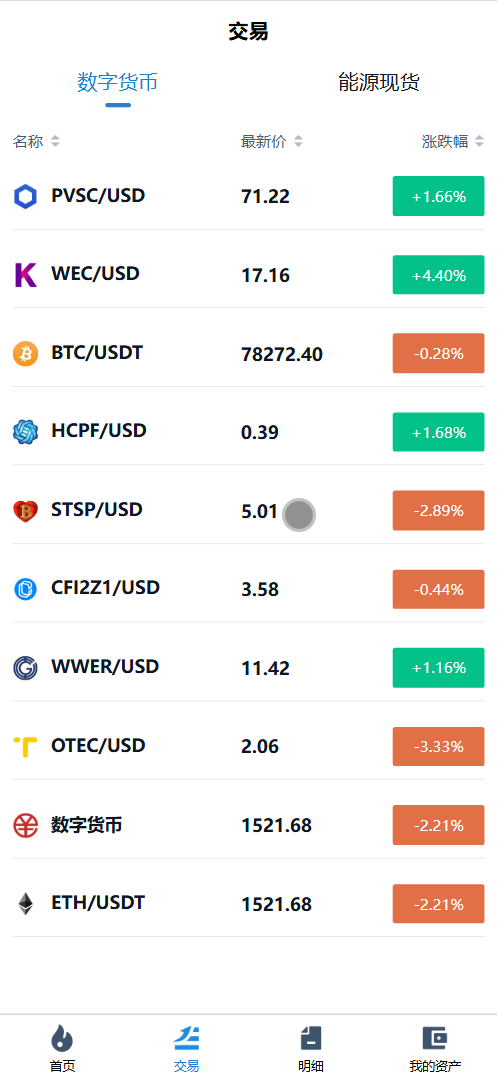Image resolution: width=497 pixels, height=1076 pixels.
Task: Click the yellow OTEC/USD coin icon
Action: (25, 747)
